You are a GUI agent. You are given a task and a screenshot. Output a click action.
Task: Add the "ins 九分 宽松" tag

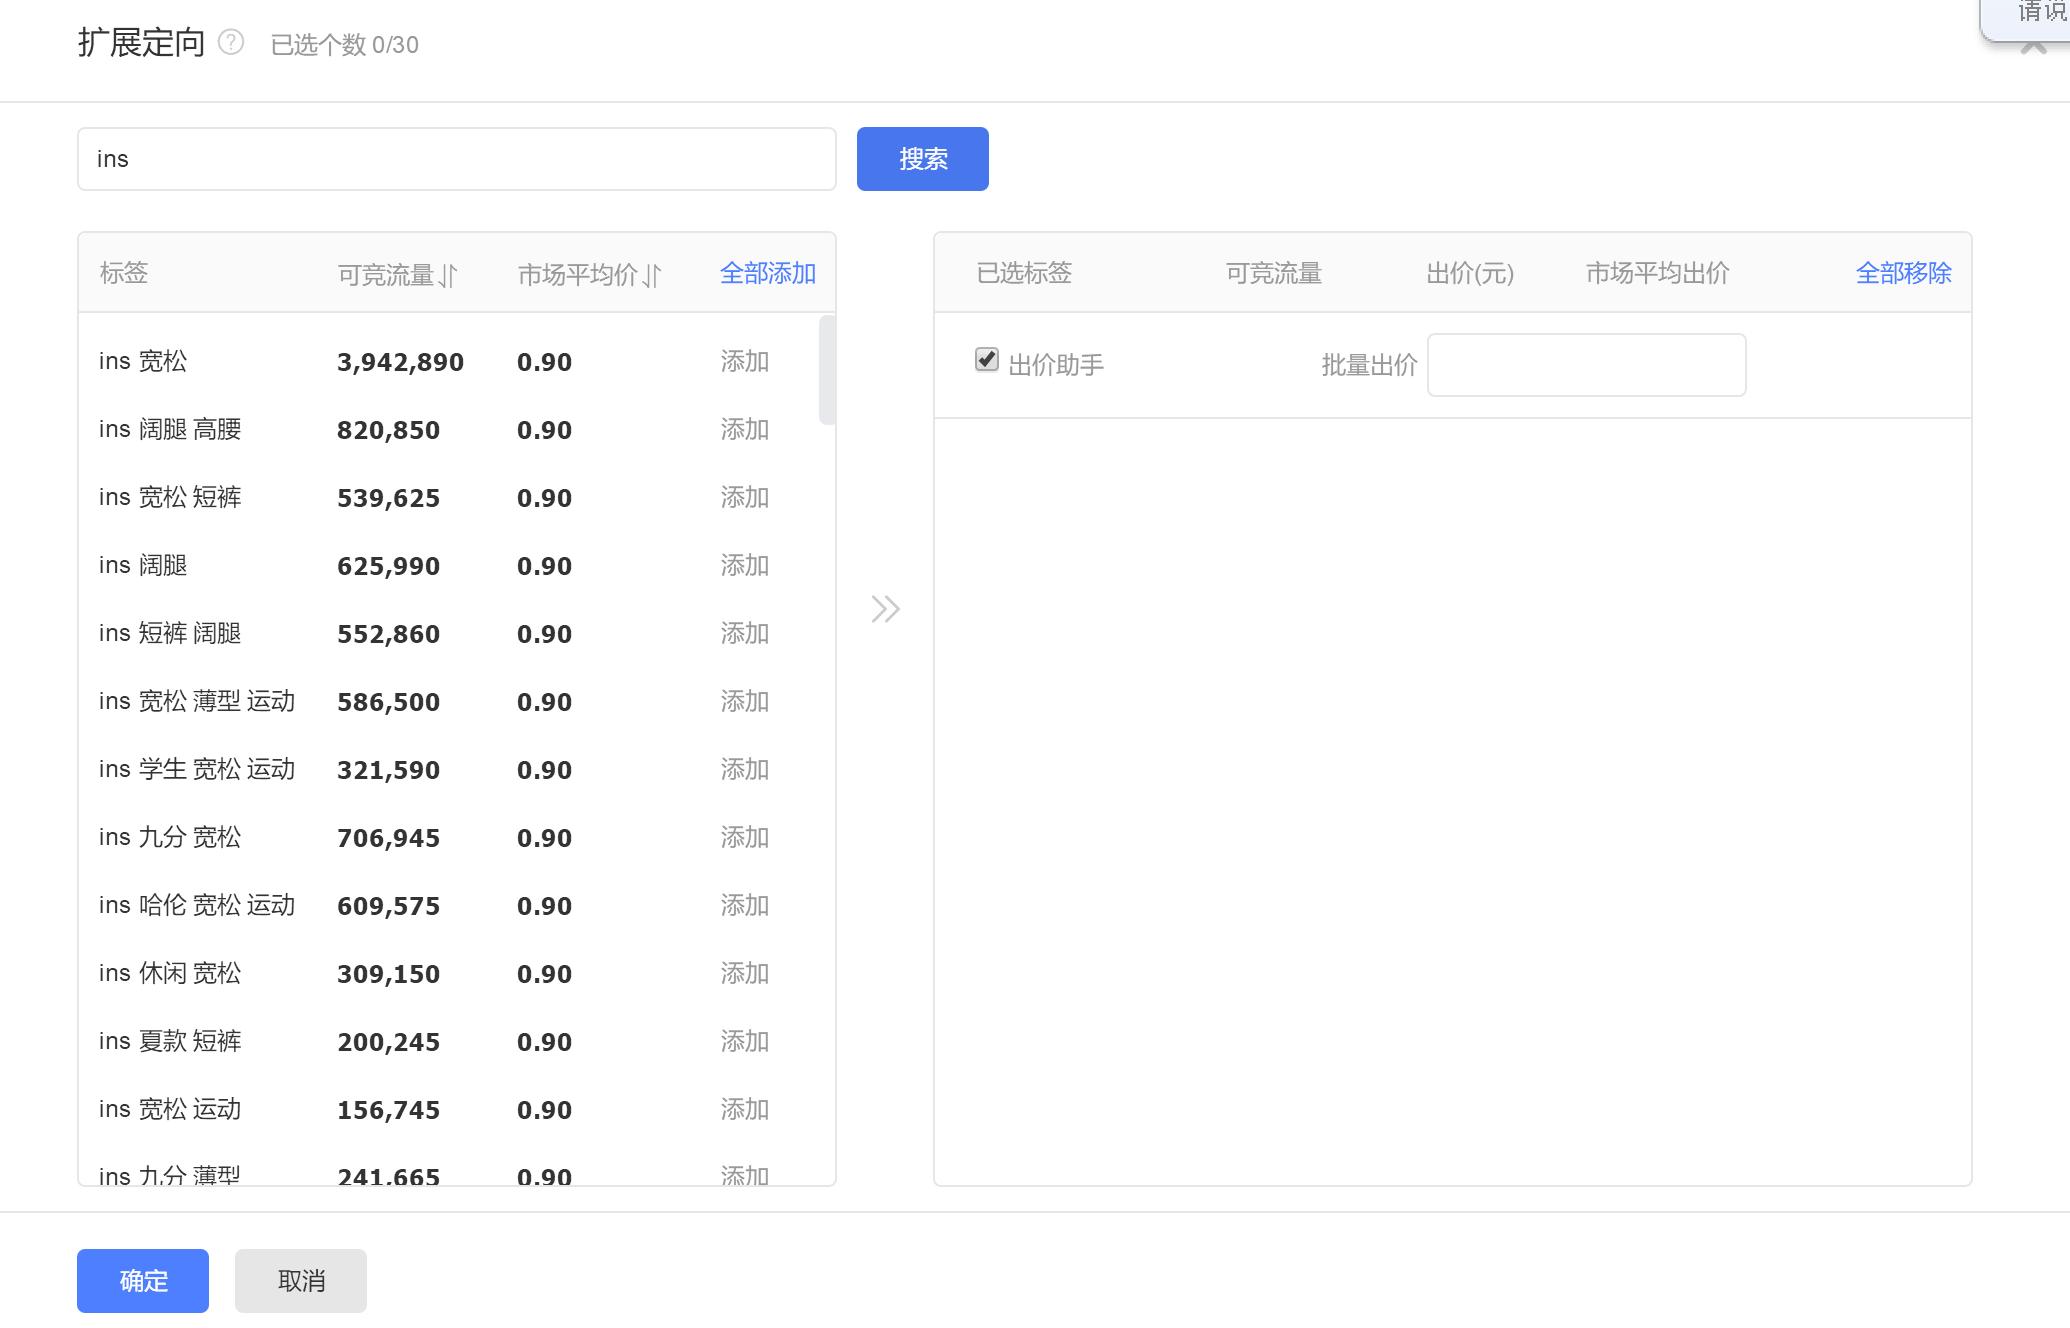(x=745, y=837)
